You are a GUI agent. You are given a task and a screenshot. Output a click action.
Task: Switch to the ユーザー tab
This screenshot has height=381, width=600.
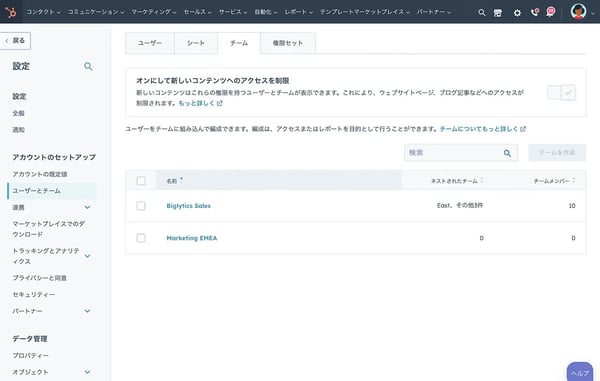150,43
